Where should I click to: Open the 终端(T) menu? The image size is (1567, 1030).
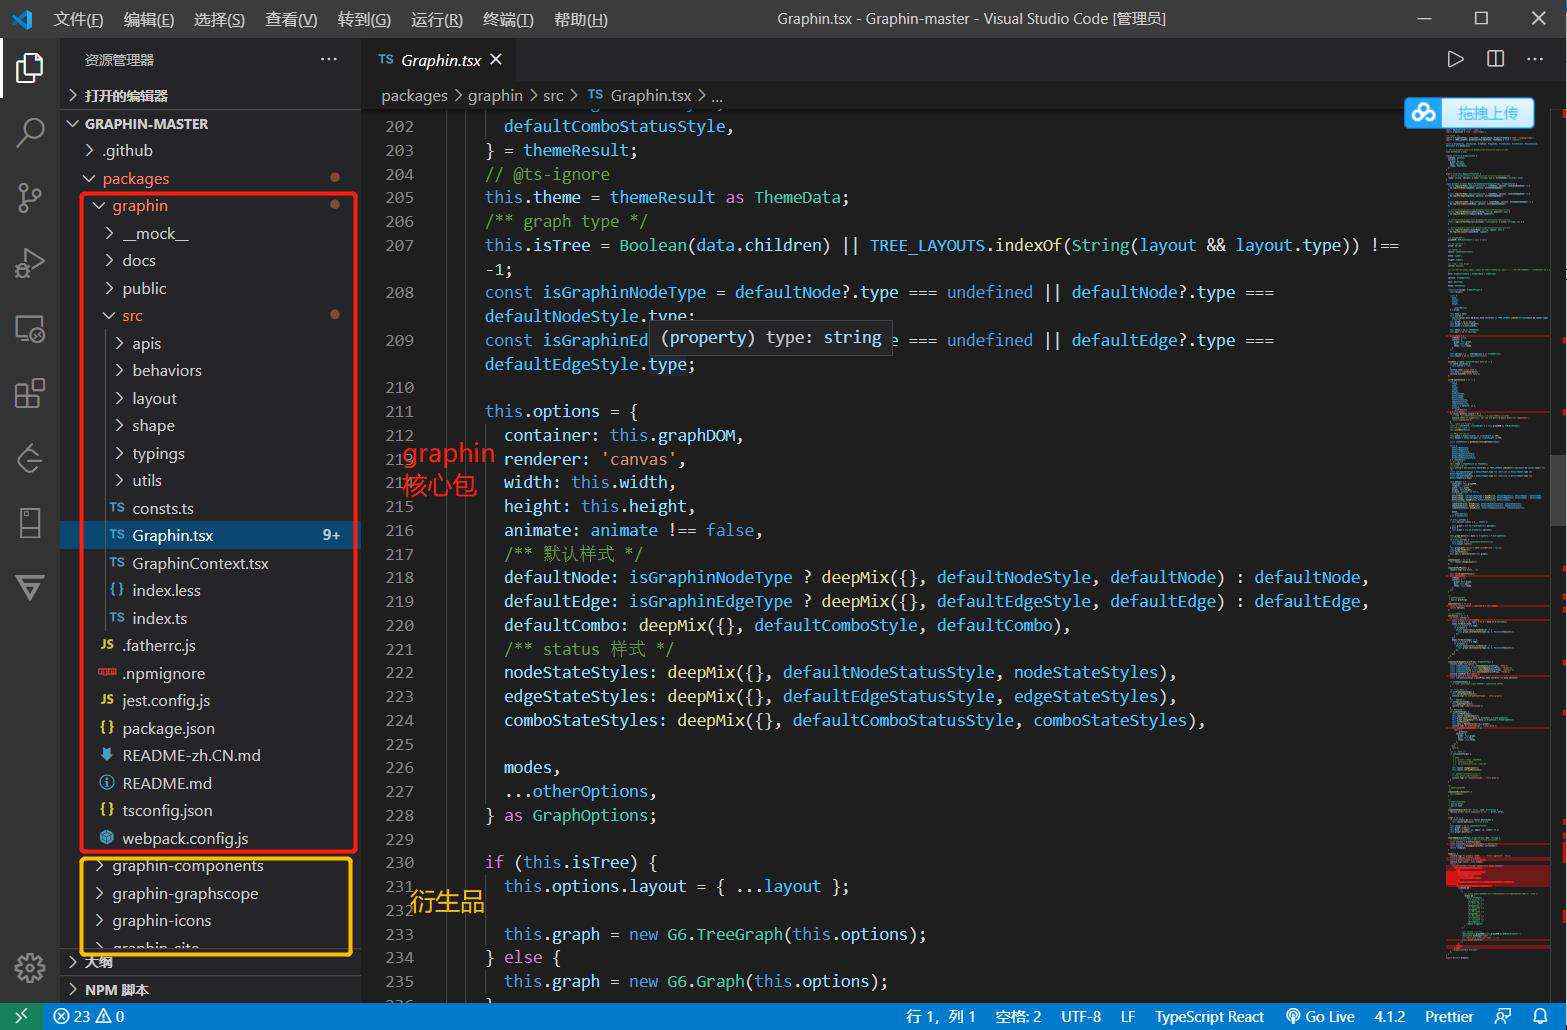pyautogui.click(x=508, y=19)
